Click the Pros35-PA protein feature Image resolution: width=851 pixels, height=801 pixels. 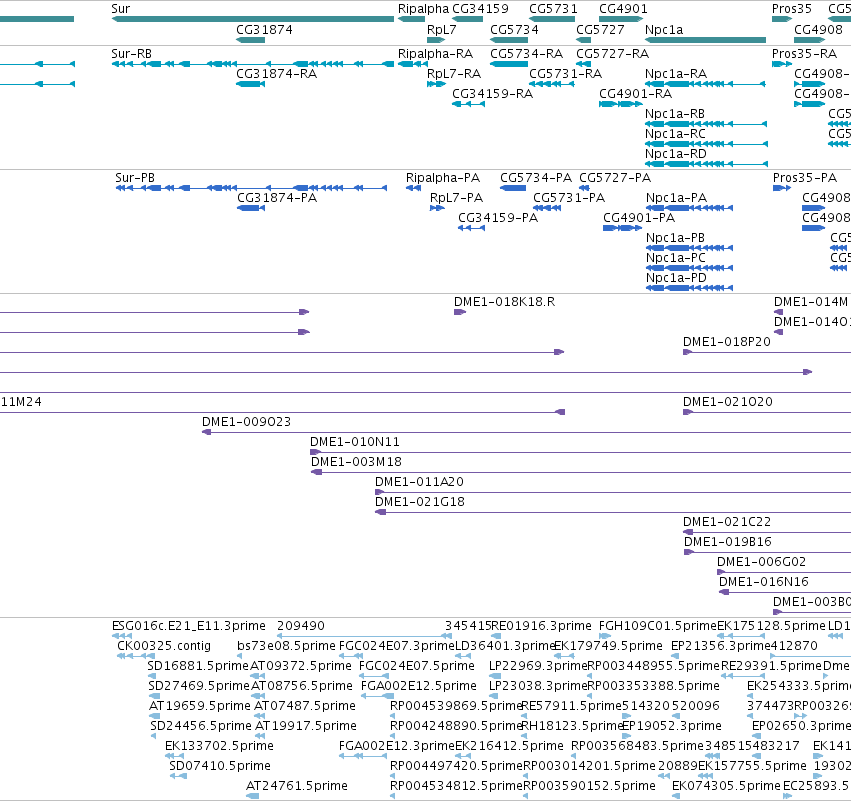[x=782, y=188]
